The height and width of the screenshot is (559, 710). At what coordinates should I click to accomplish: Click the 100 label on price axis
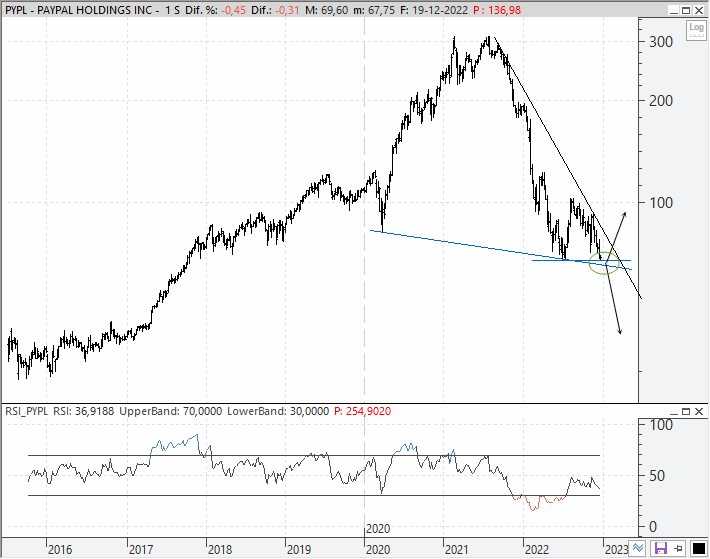(x=661, y=202)
